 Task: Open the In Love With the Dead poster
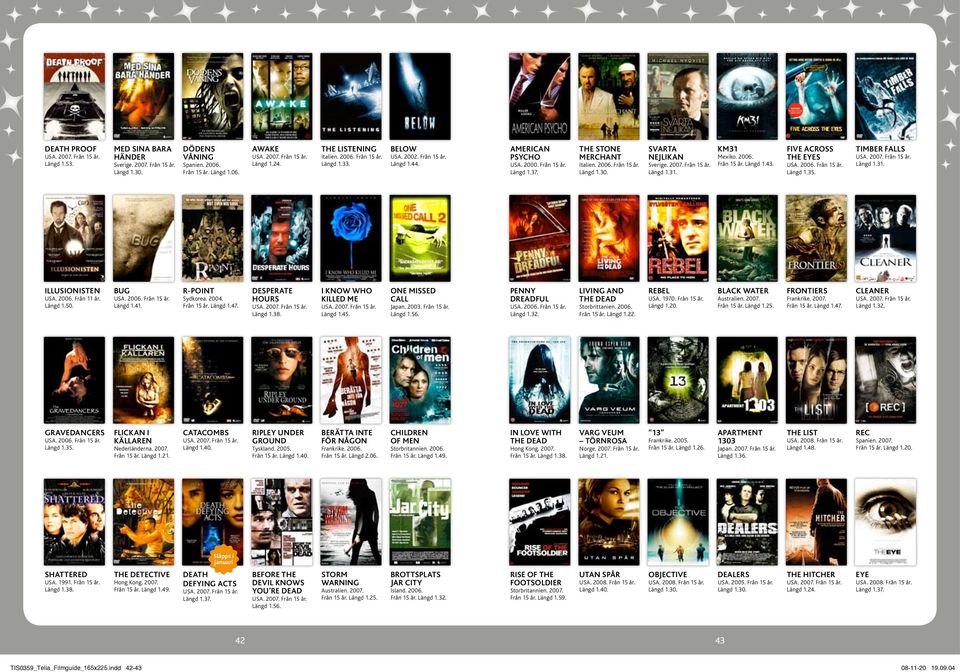539,380
